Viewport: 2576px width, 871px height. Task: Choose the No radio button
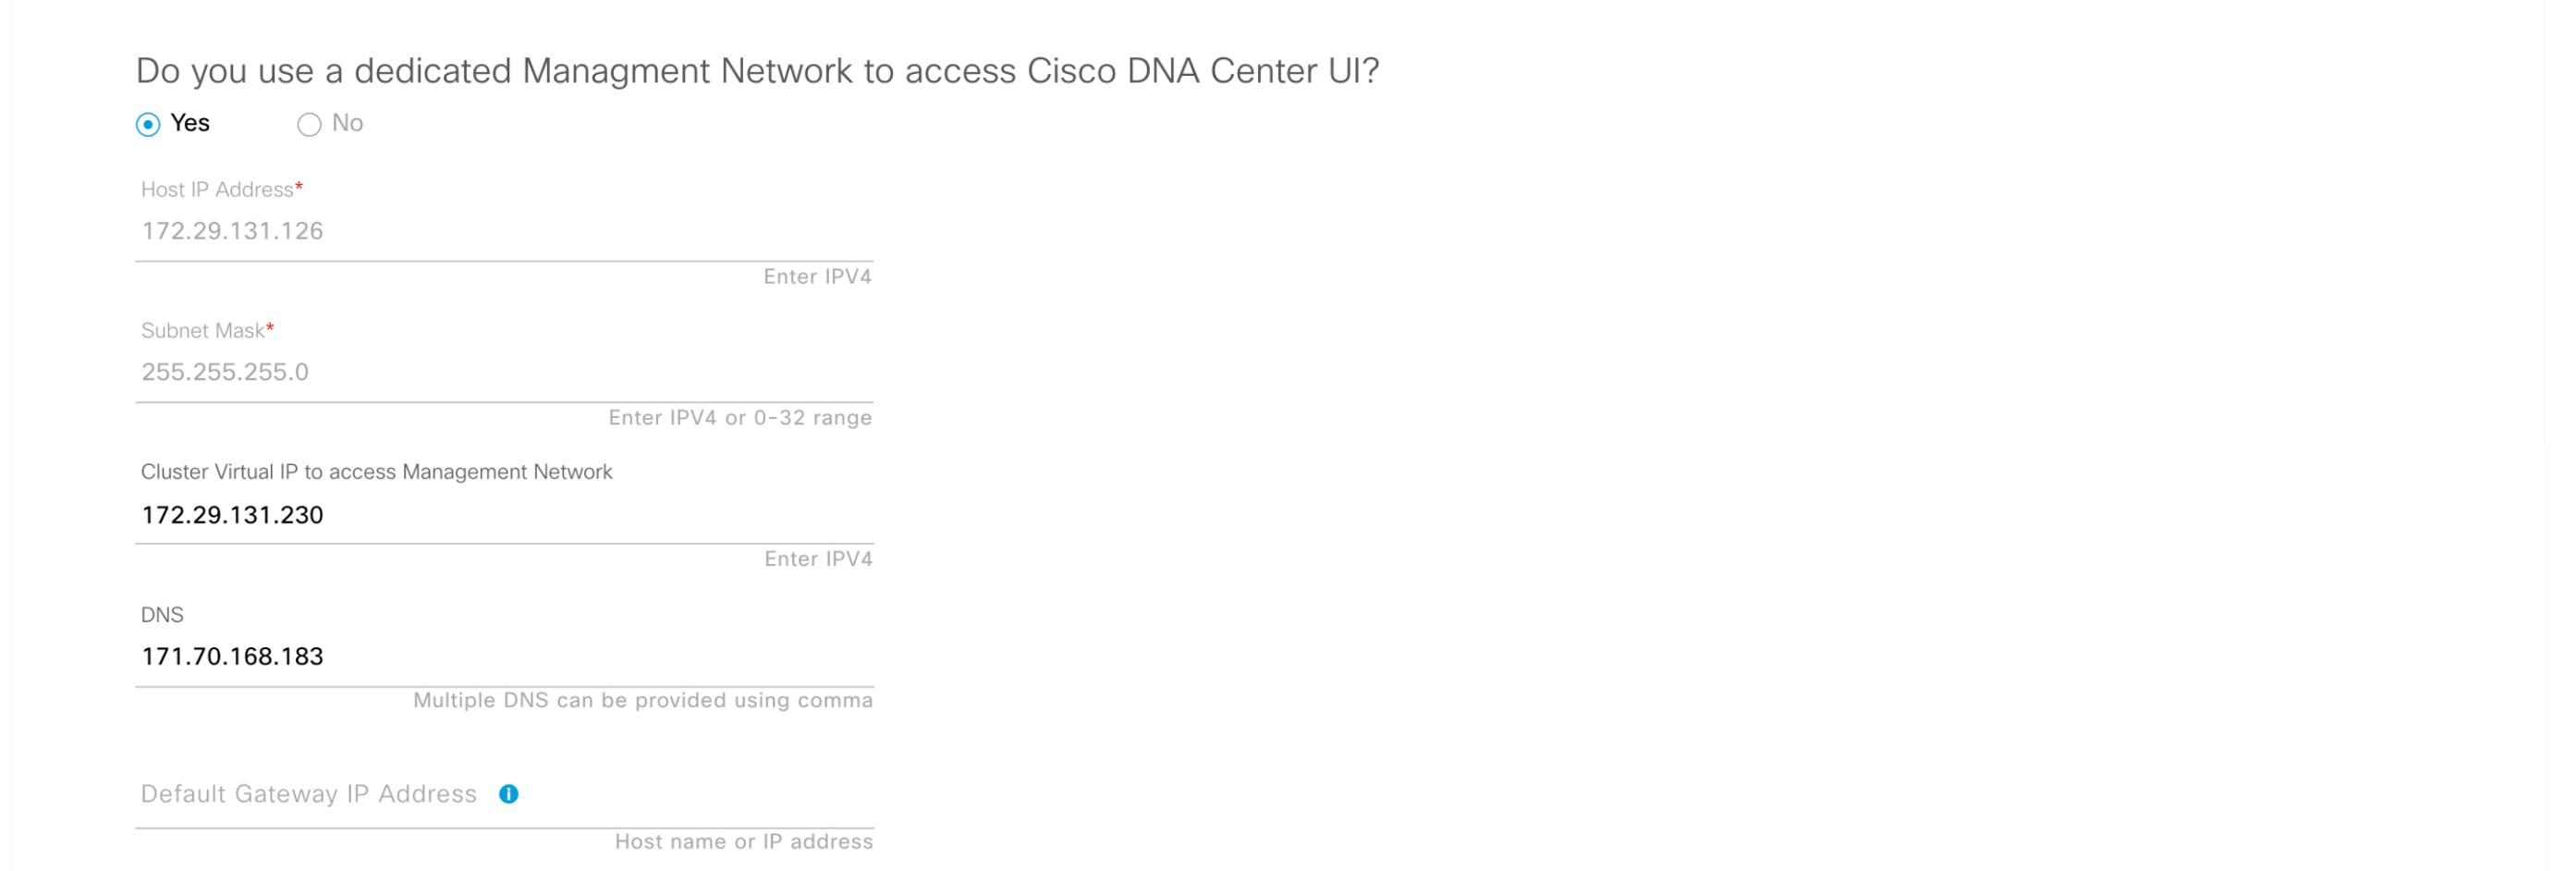[309, 124]
